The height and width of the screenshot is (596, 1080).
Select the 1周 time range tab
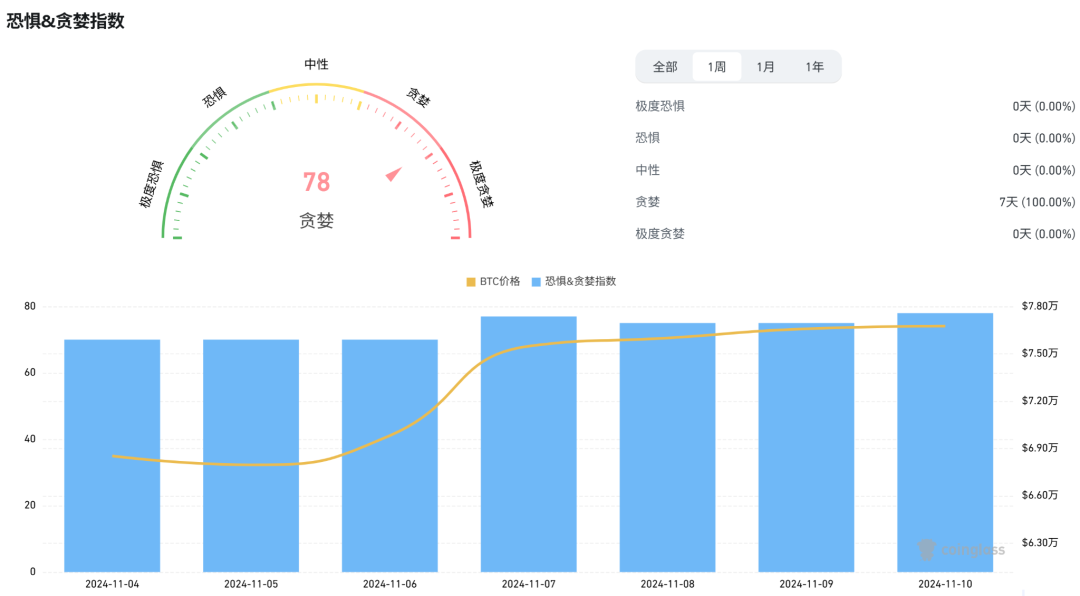point(716,67)
